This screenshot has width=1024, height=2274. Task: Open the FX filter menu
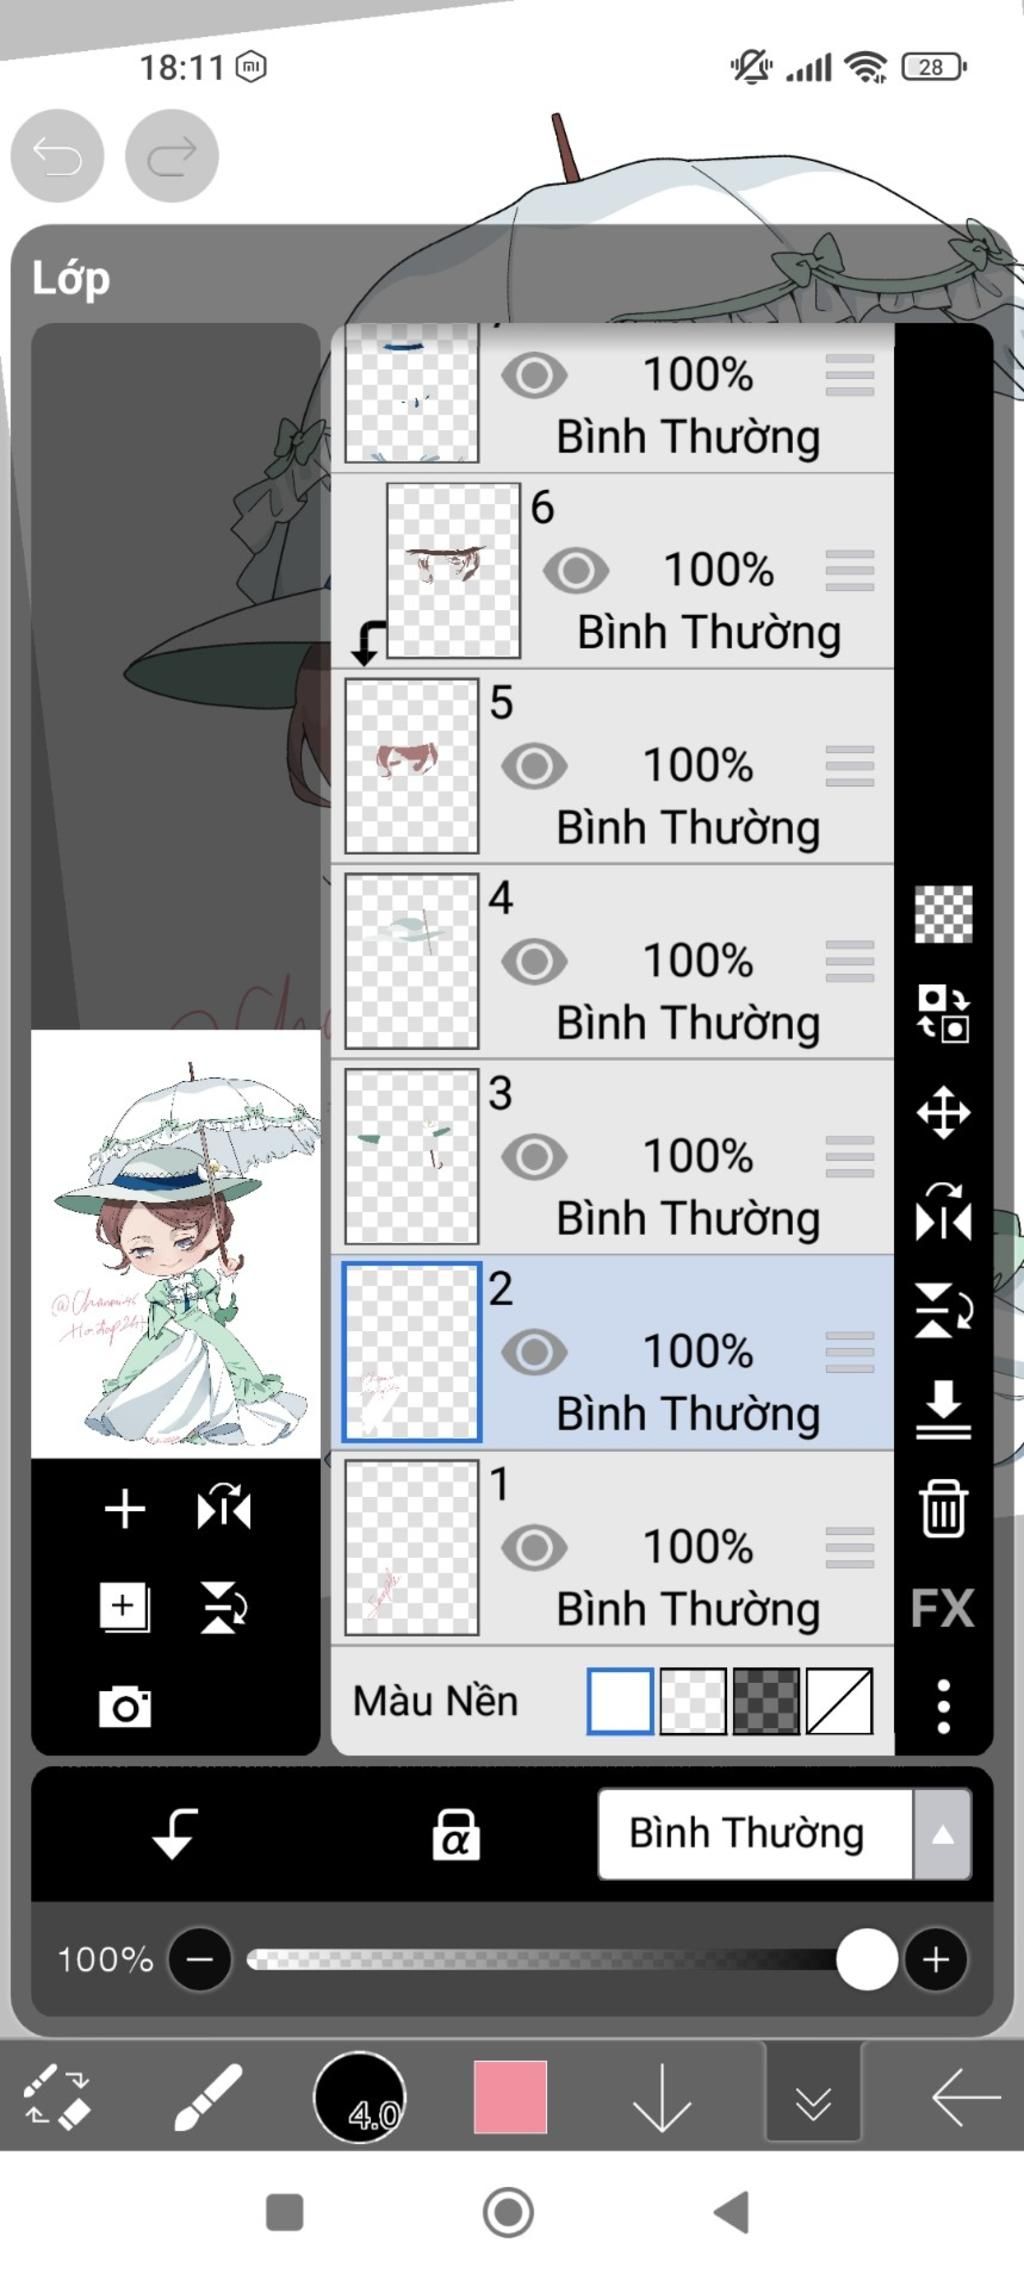942,1608
